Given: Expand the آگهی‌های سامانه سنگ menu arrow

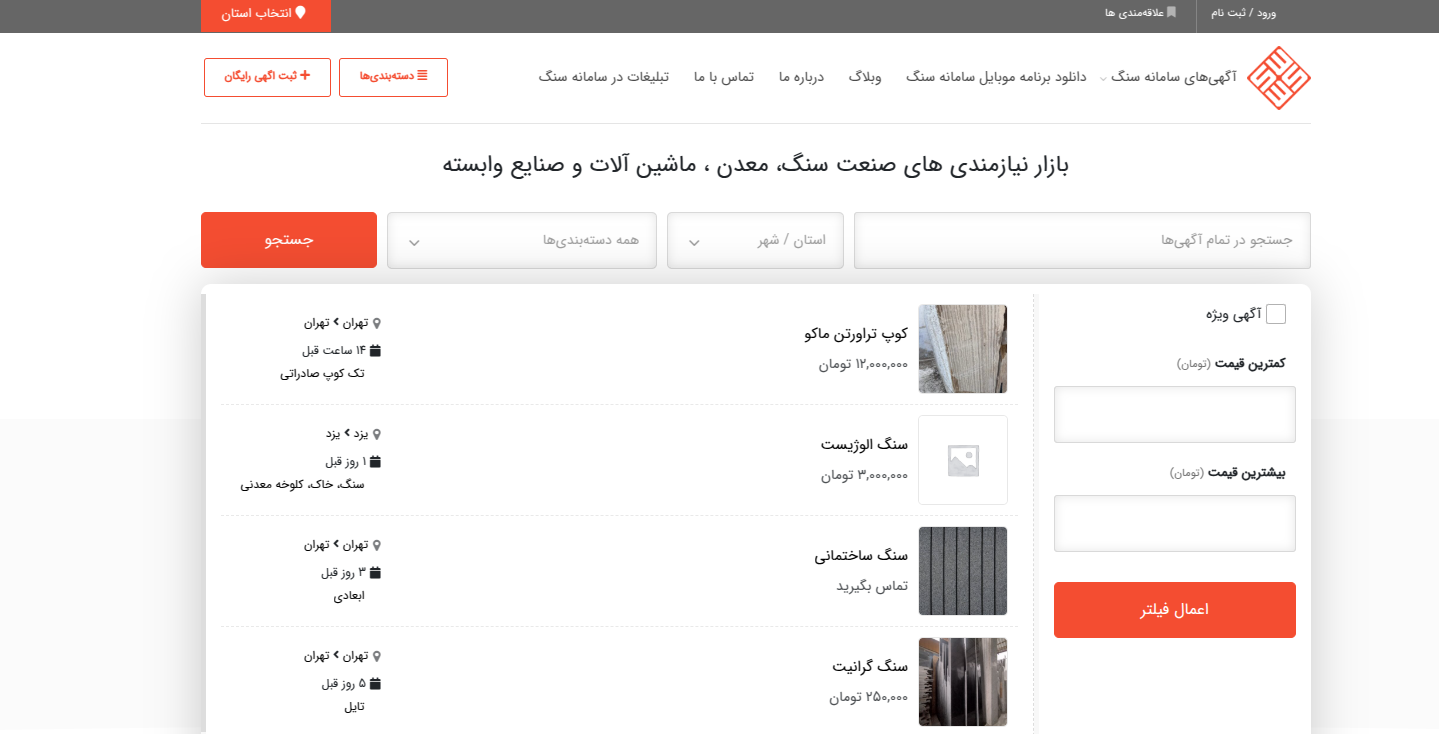Looking at the screenshot, I should 1103,79.
